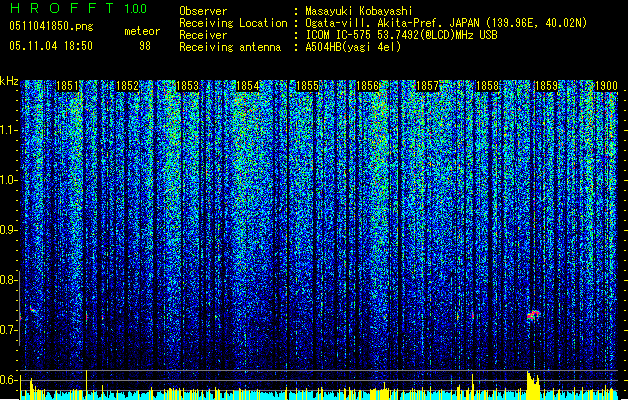Click the 0.8 kHz axis label
This screenshot has height=400, width=629.
(x=9, y=280)
